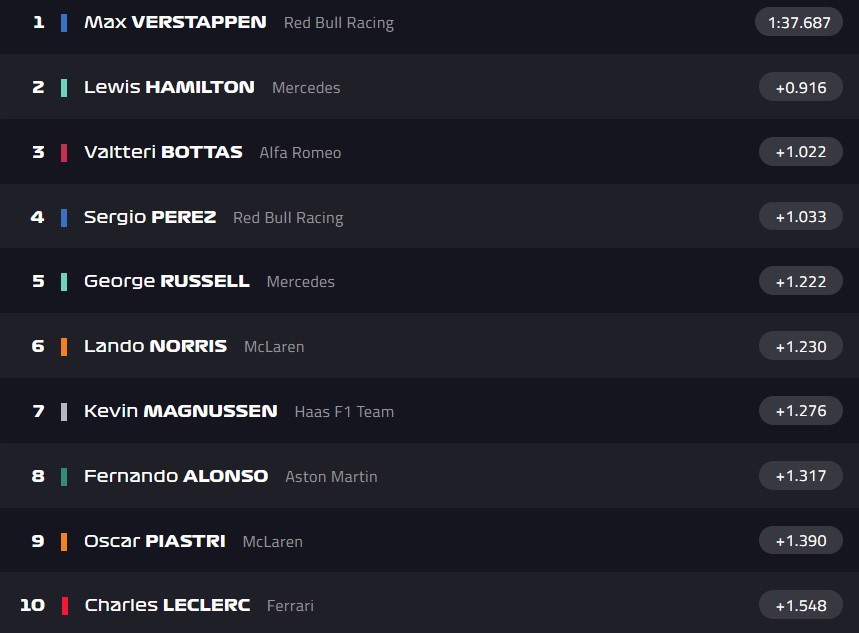Click the 1:37.687 lap time pill
Screen dimensions: 859x633
pos(800,22)
